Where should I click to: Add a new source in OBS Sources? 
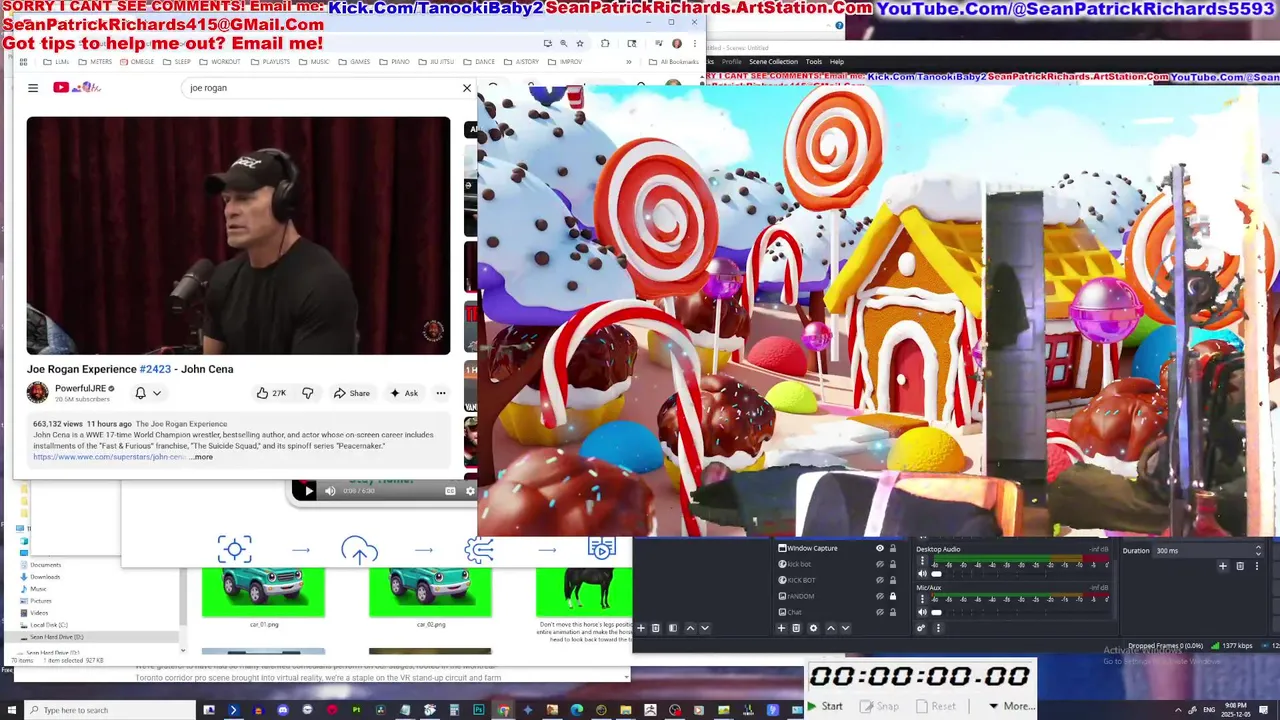[x=781, y=628]
